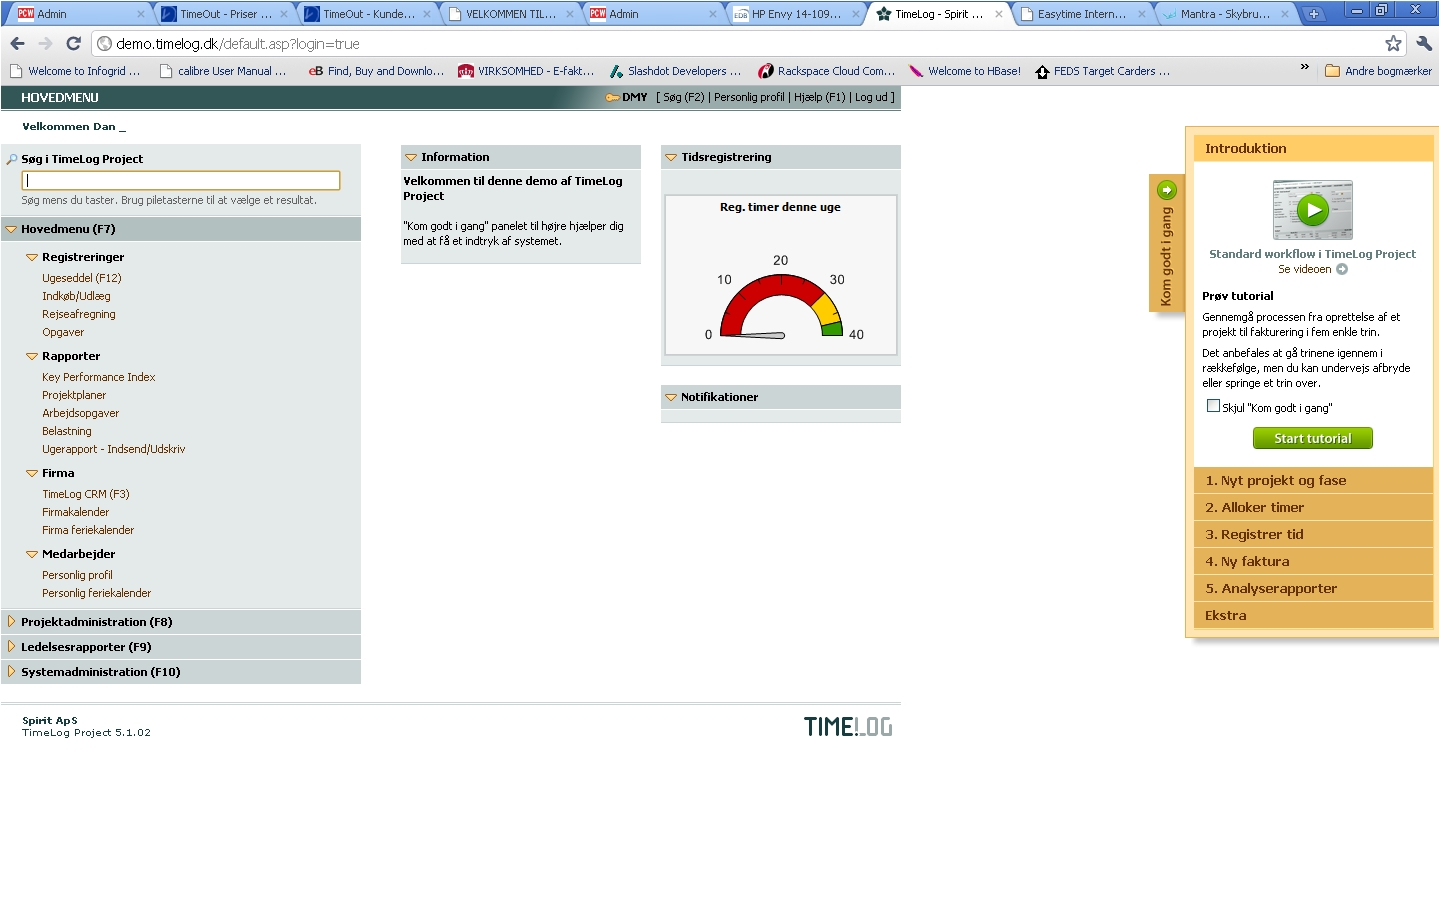
Task: Click the browser forward arrow
Action: coord(45,43)
